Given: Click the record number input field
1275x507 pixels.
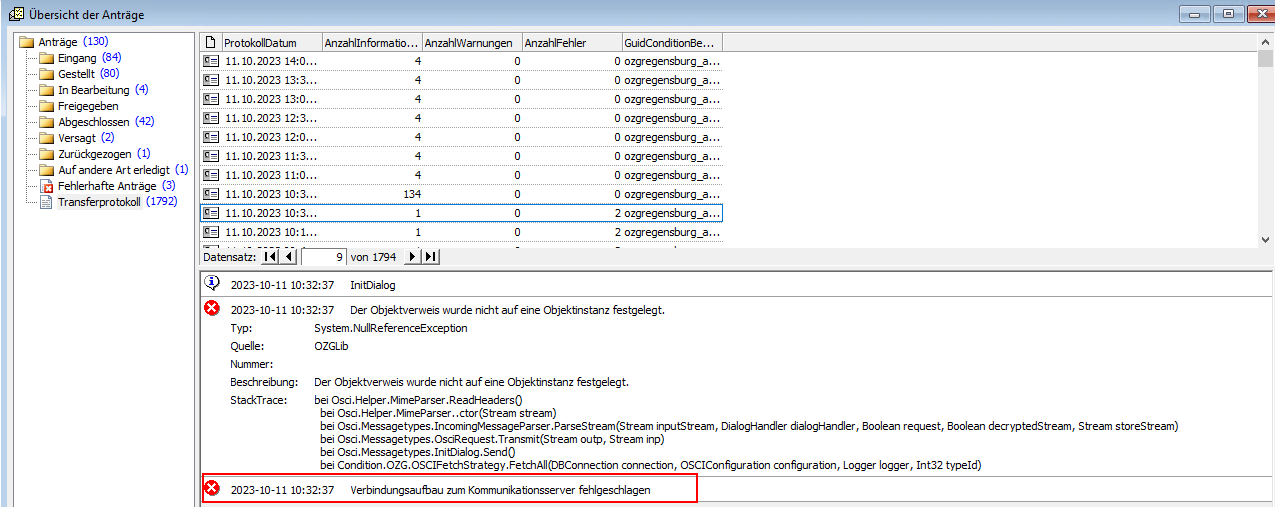Looking at the screenshot, I should click(323, 257).
